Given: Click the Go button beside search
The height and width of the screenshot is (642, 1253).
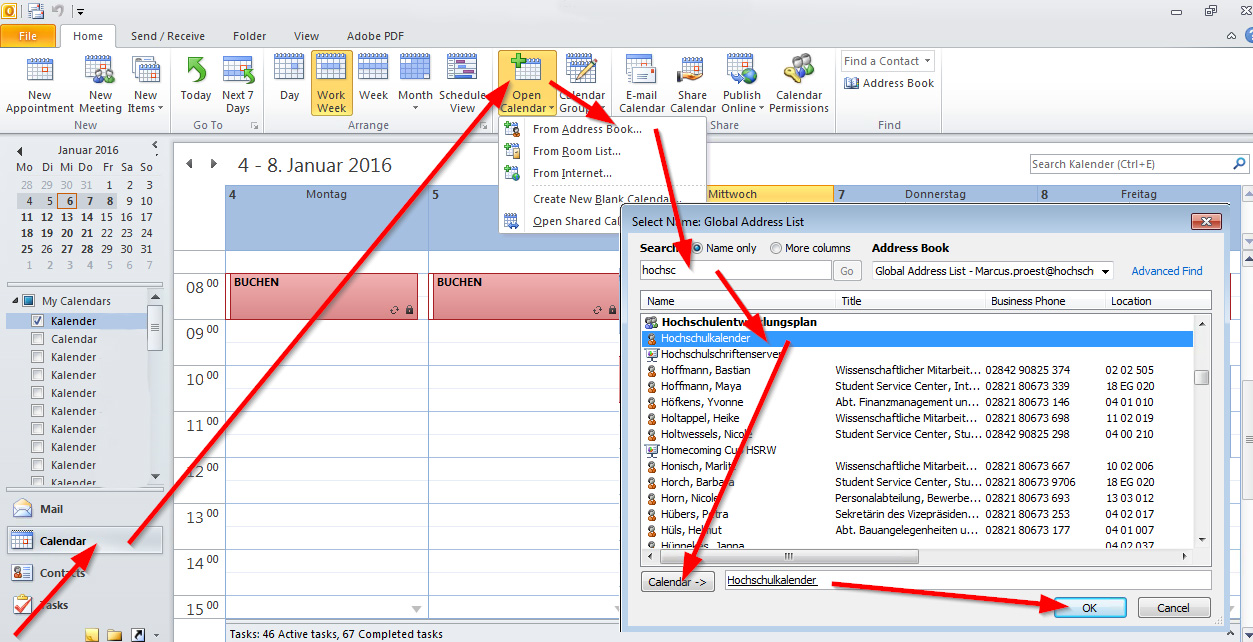Looking at the screenshot, I should tap(847, 271).
